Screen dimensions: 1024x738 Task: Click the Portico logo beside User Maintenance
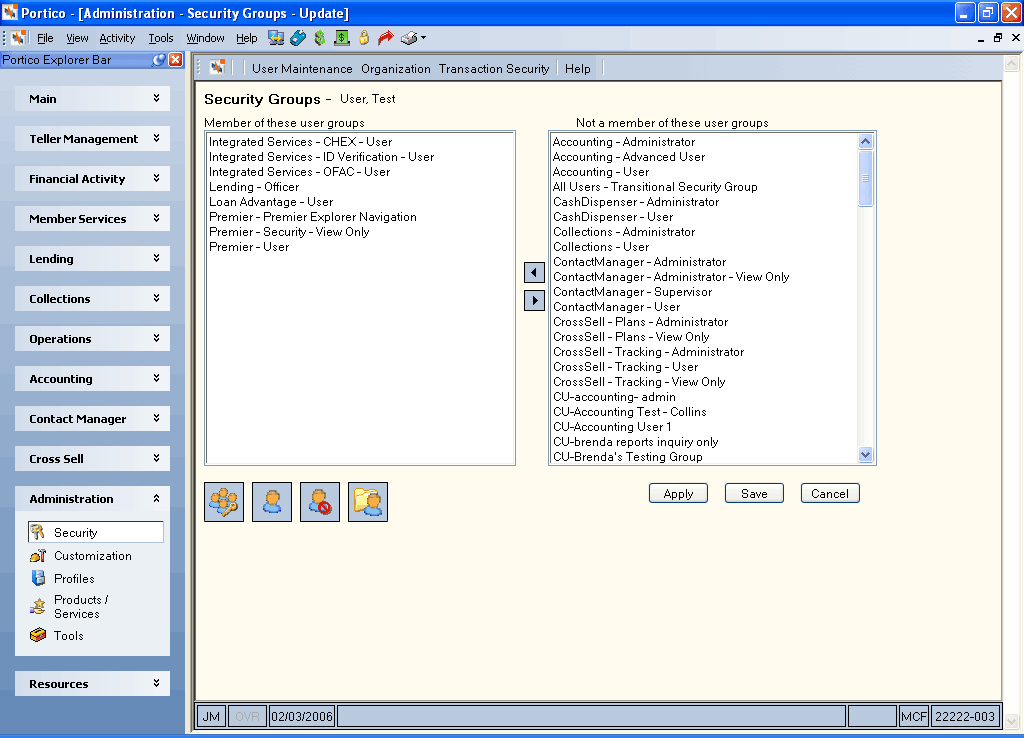coord(217,67)
